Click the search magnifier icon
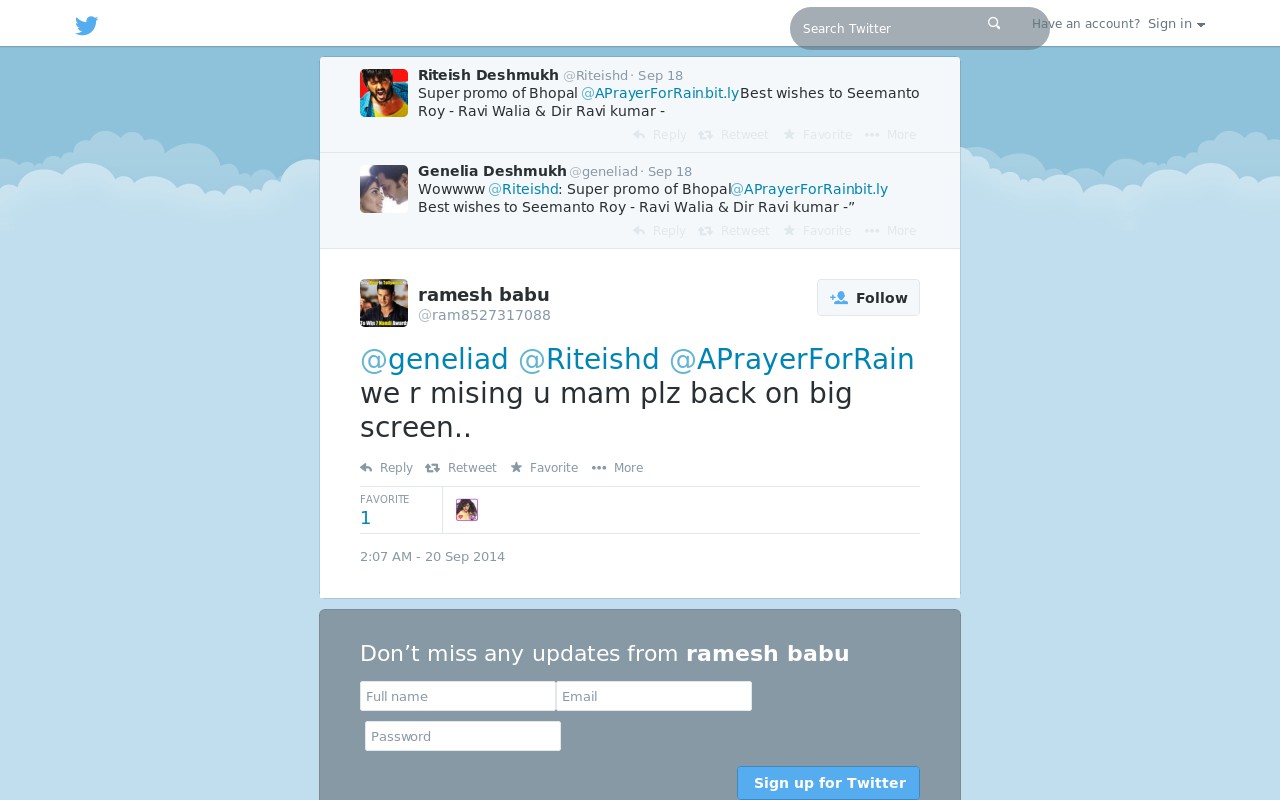This screenshot has width=1280, height=800. pos(994,23)
